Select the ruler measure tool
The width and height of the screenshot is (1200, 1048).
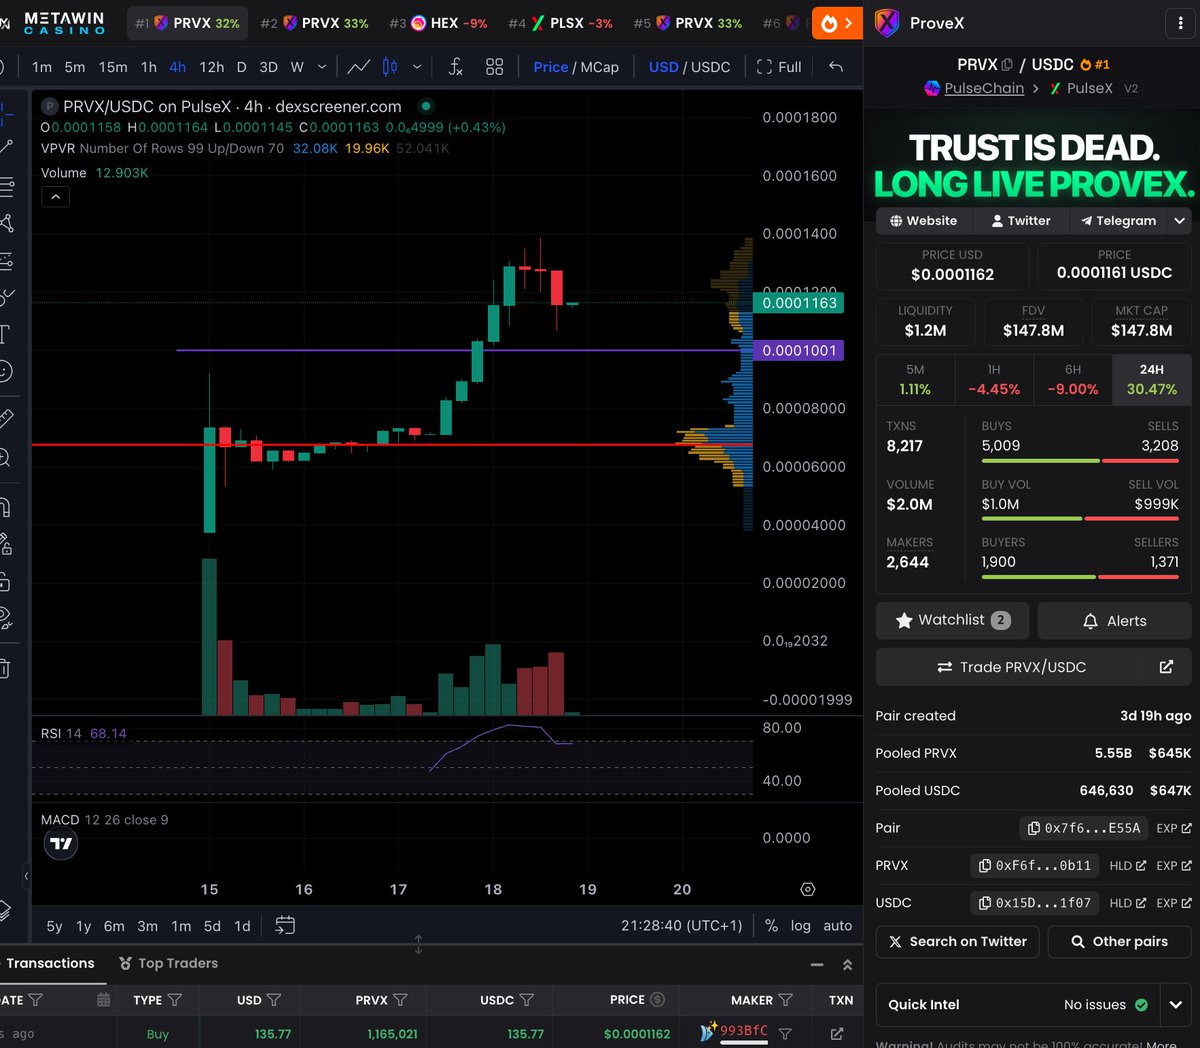tap(5, 418)
